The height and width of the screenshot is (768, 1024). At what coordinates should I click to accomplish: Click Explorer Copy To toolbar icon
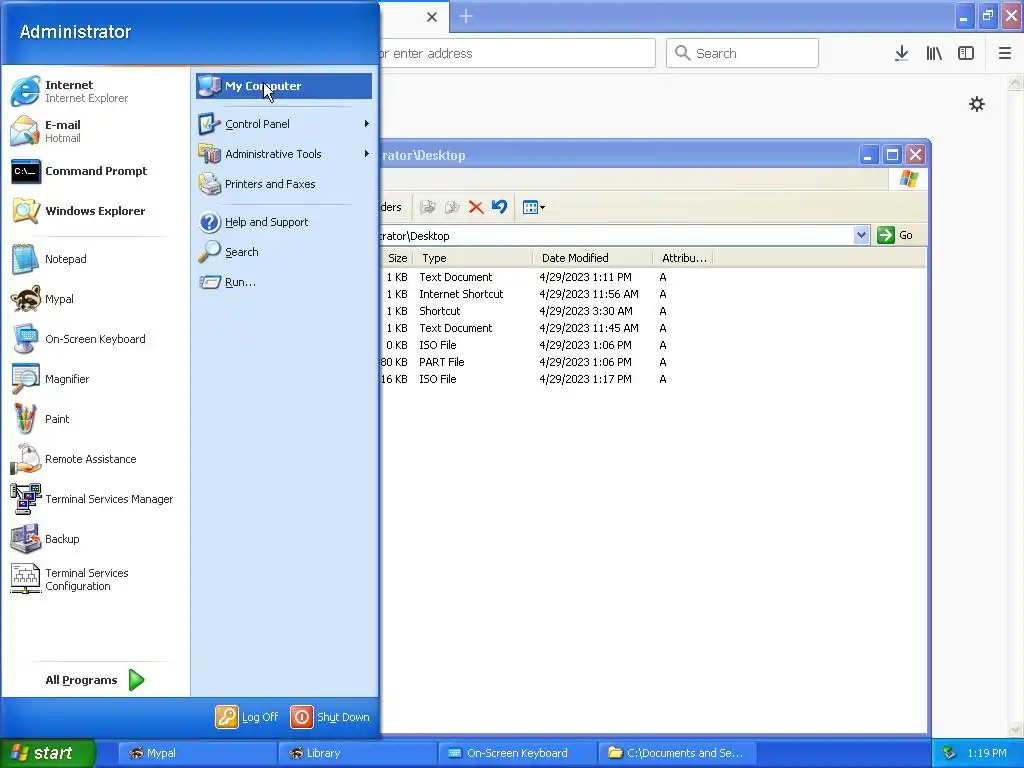pyautogui.click(x=451, y=207)
